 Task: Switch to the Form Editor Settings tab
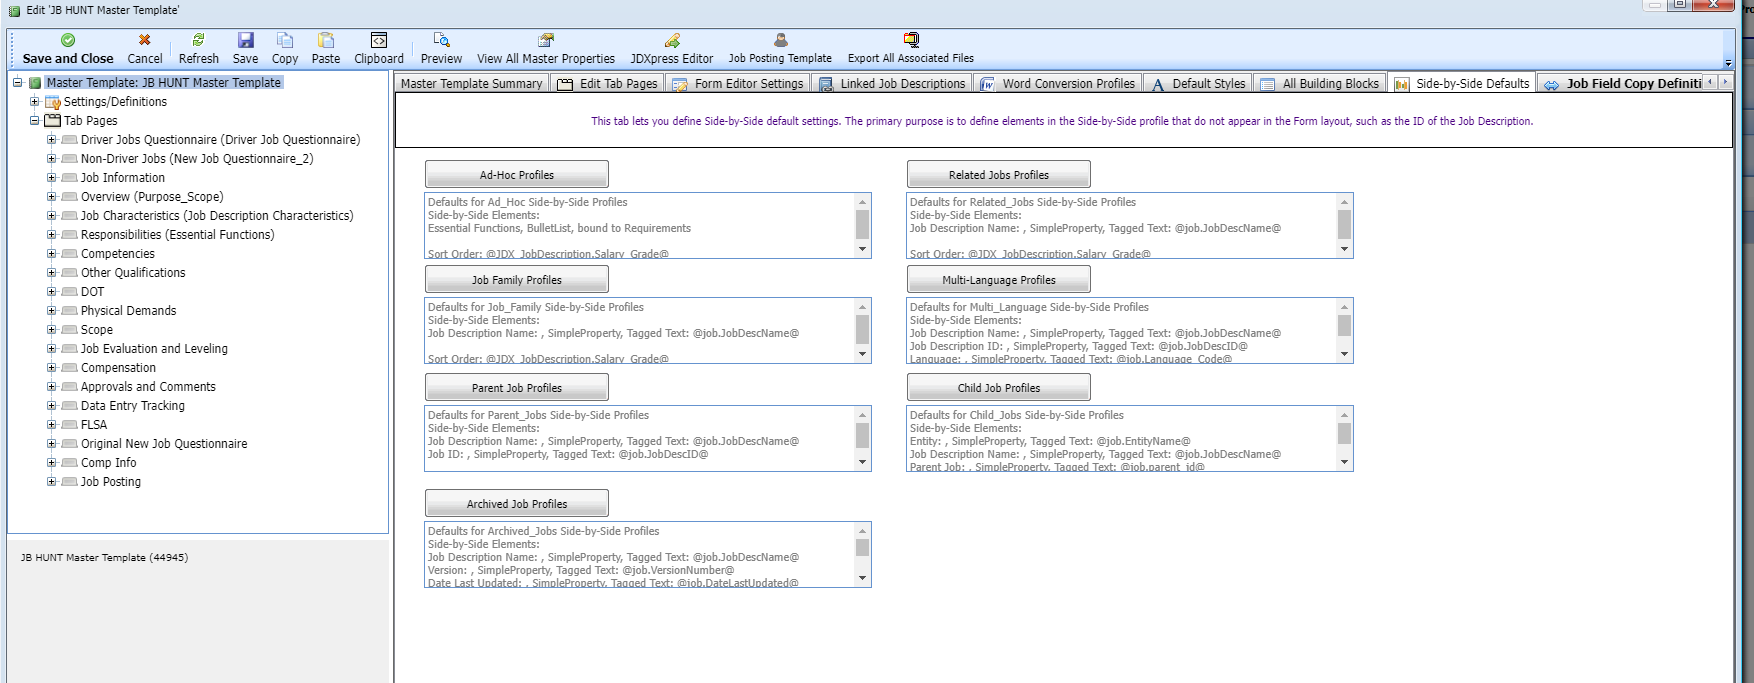tap(739, 84)
